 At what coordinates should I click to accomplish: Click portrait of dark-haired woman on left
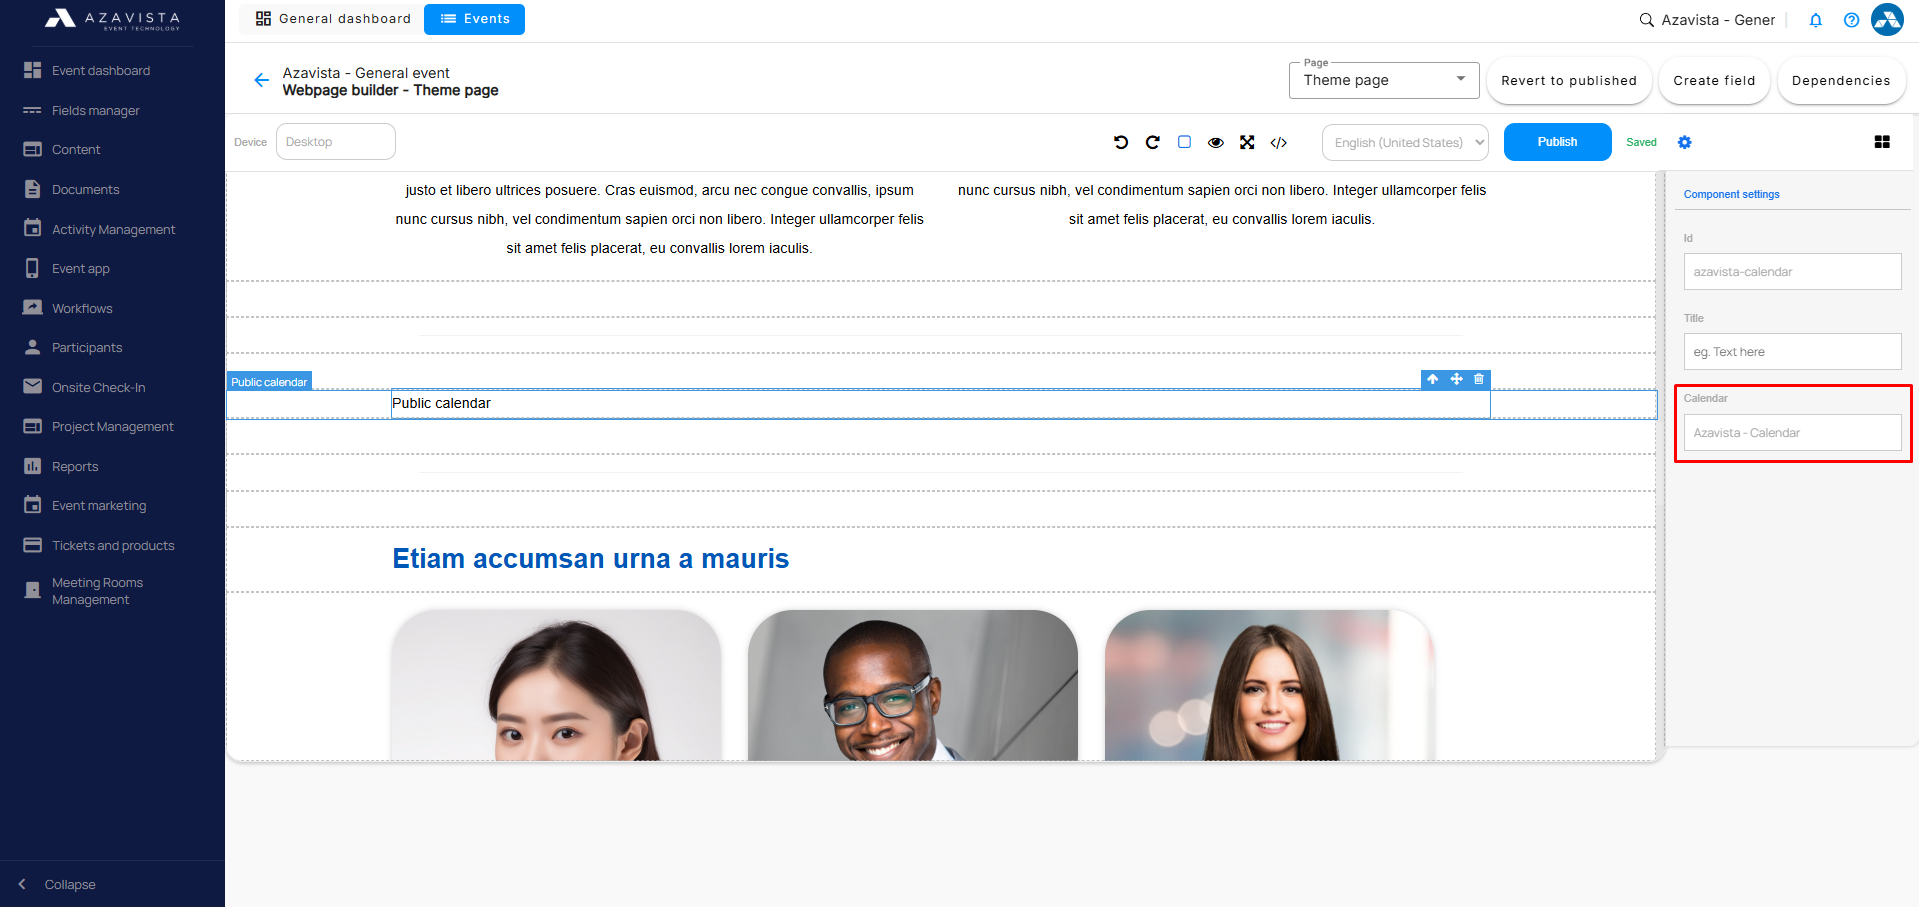click(x=556, y=685)
